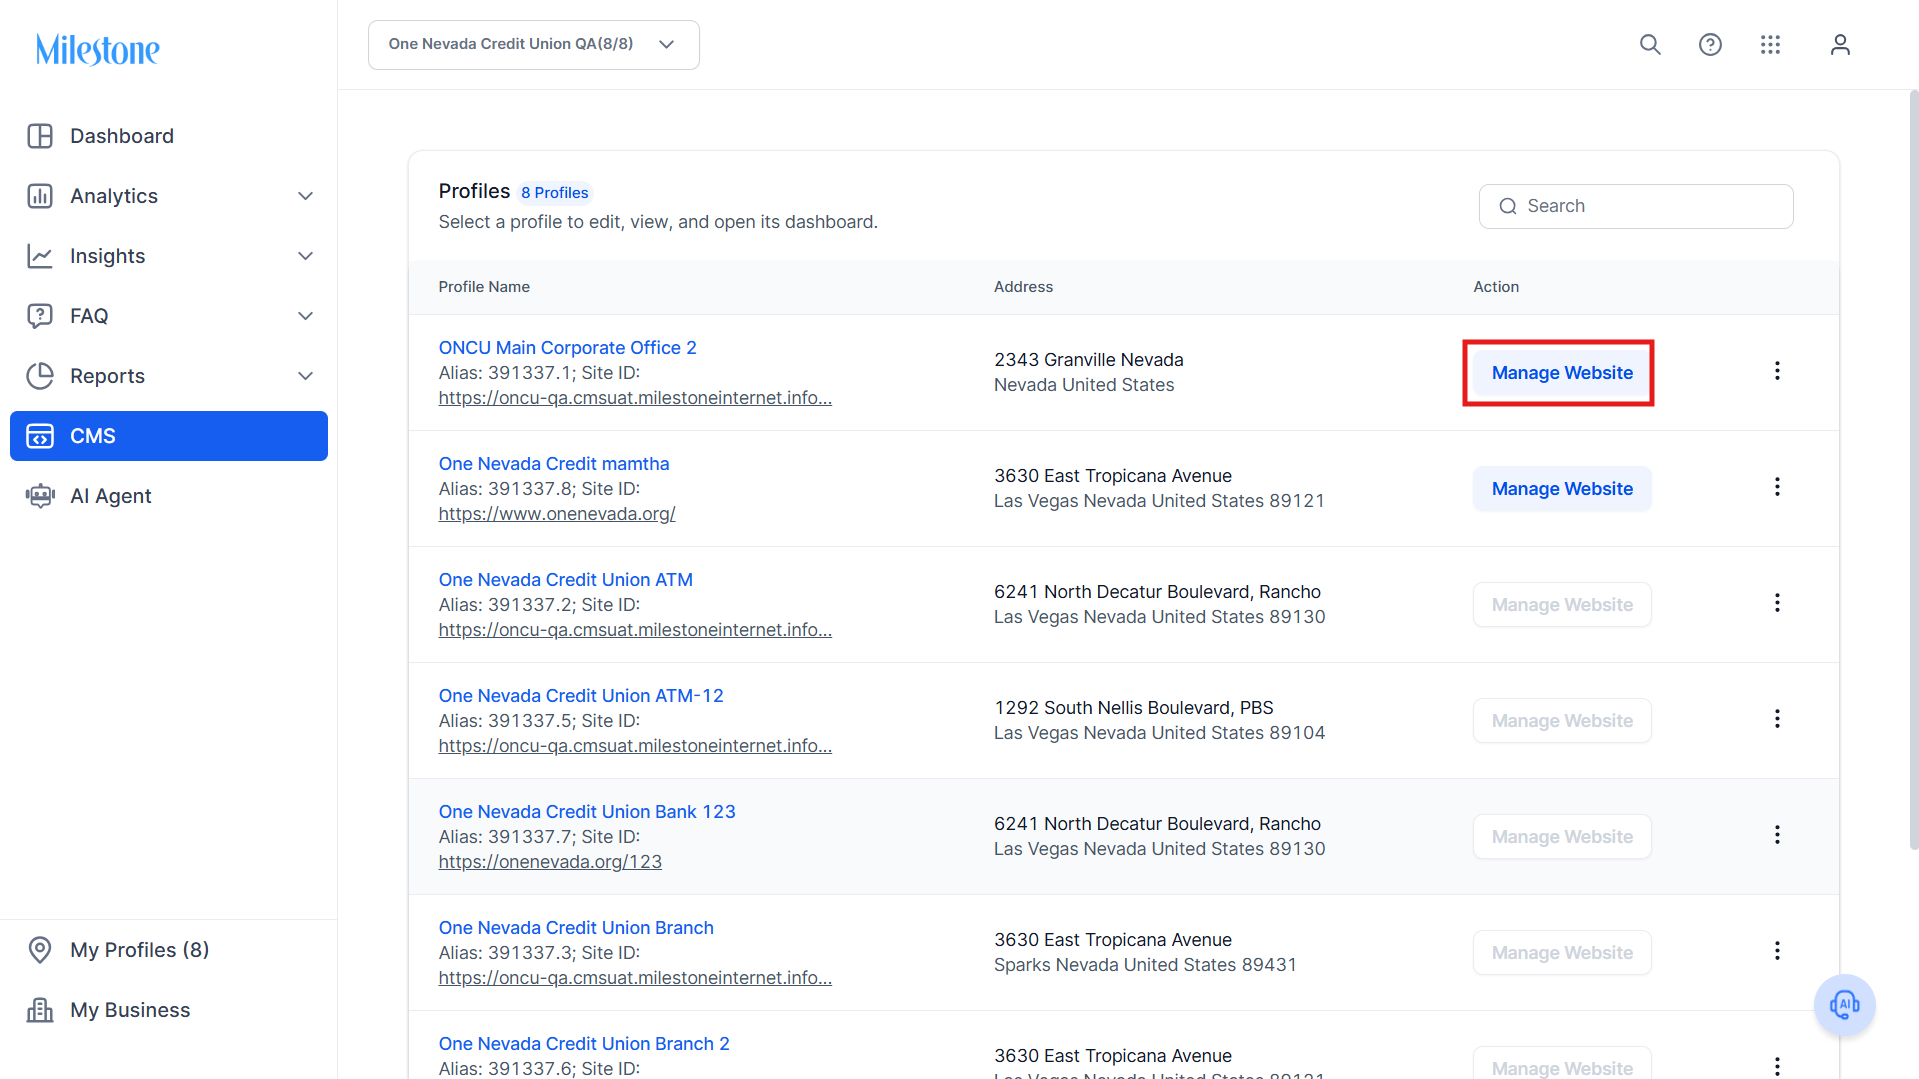Open One Nevada Credit Union Bank 123 profile link

pyautogui.click(x=587, y=812)
